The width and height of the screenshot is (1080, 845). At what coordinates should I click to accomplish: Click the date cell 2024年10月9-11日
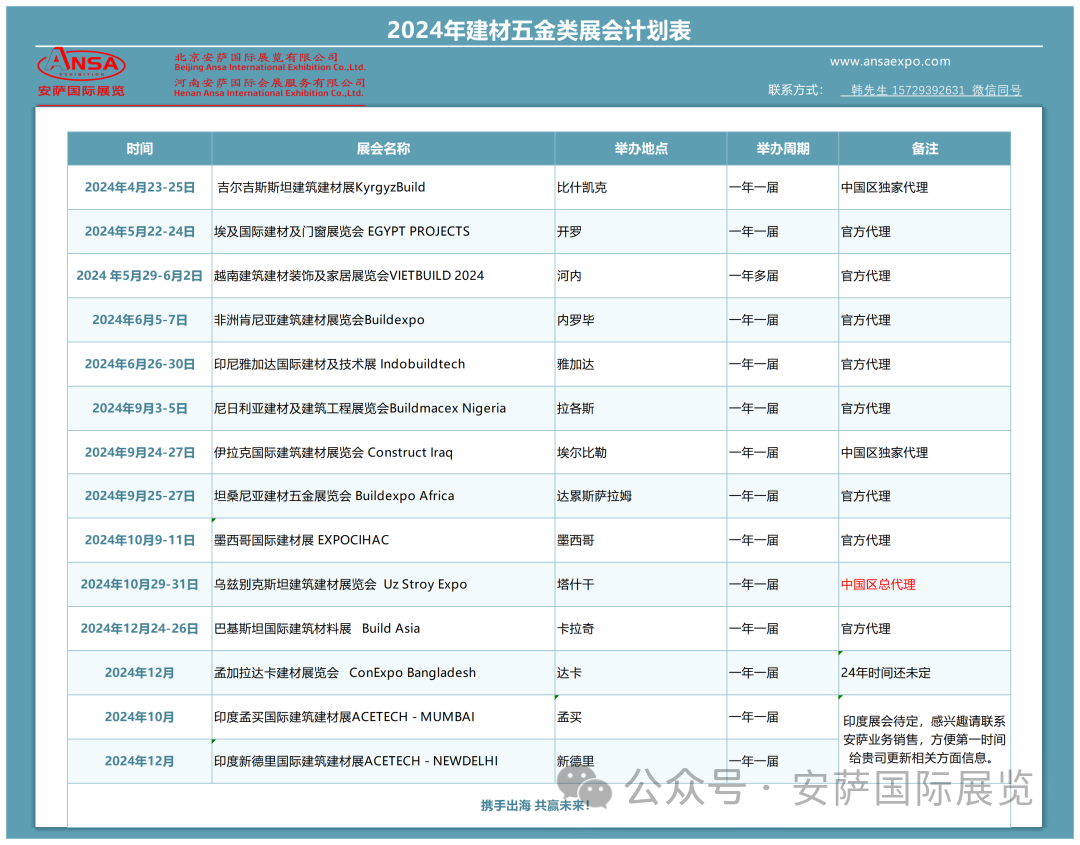[x=140, y=540]
